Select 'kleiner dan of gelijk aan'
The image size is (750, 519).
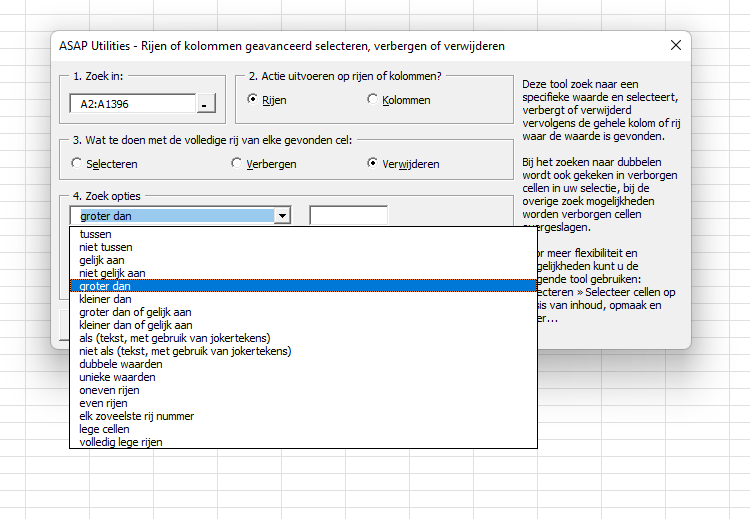(x=303, y=325)
